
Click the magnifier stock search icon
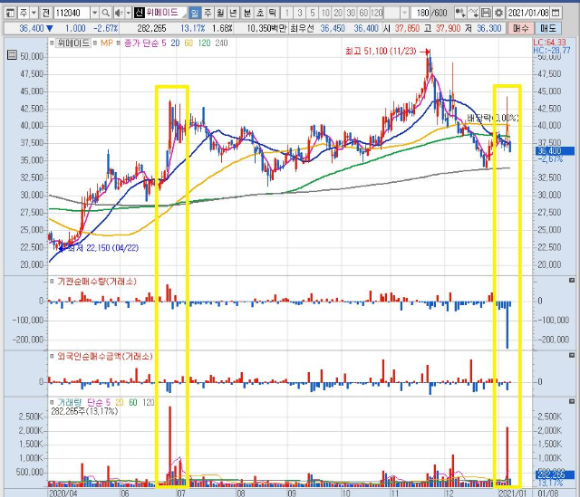[105, 13]
